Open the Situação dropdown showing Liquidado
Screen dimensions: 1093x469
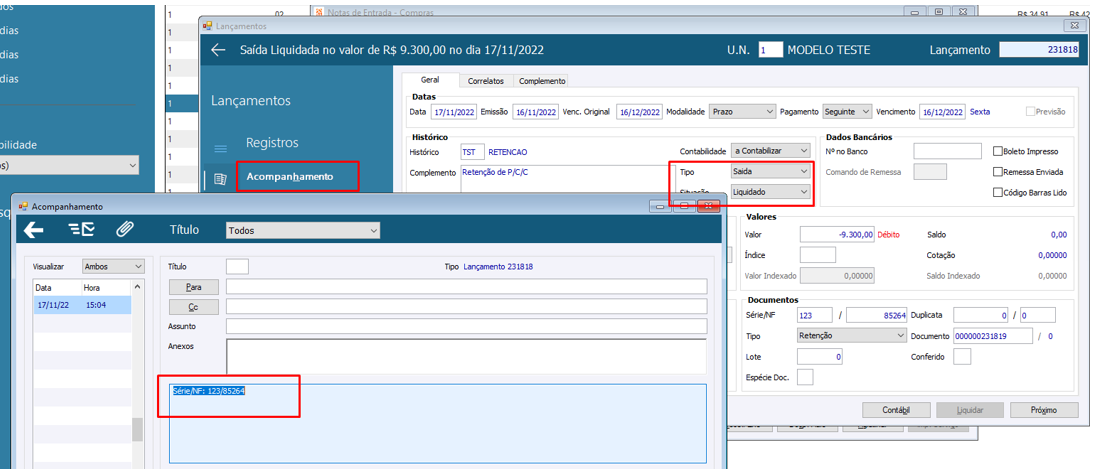pos(771,191)
